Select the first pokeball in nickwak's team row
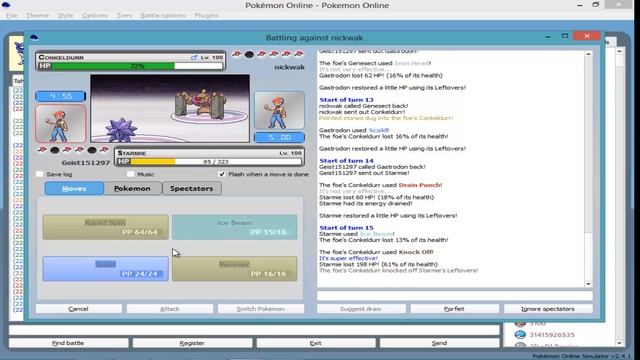 (237, 54)
